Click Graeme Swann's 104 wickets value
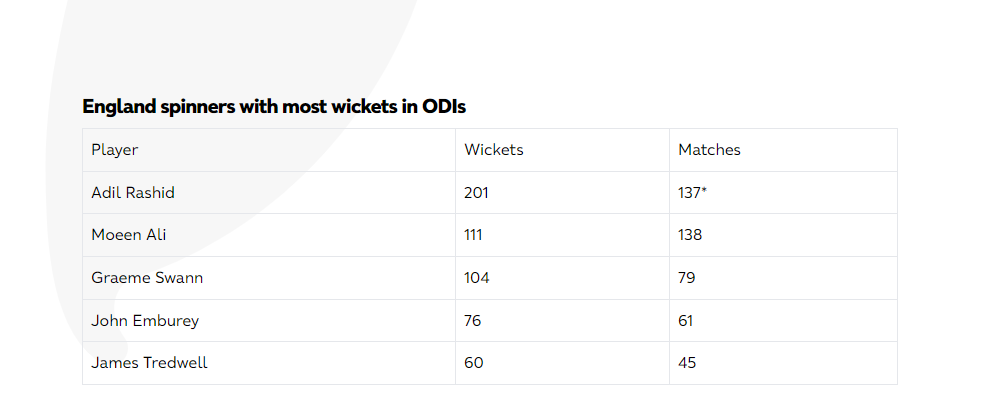The image size is (989, 406). pyautogui.click(x=477, y=278)
